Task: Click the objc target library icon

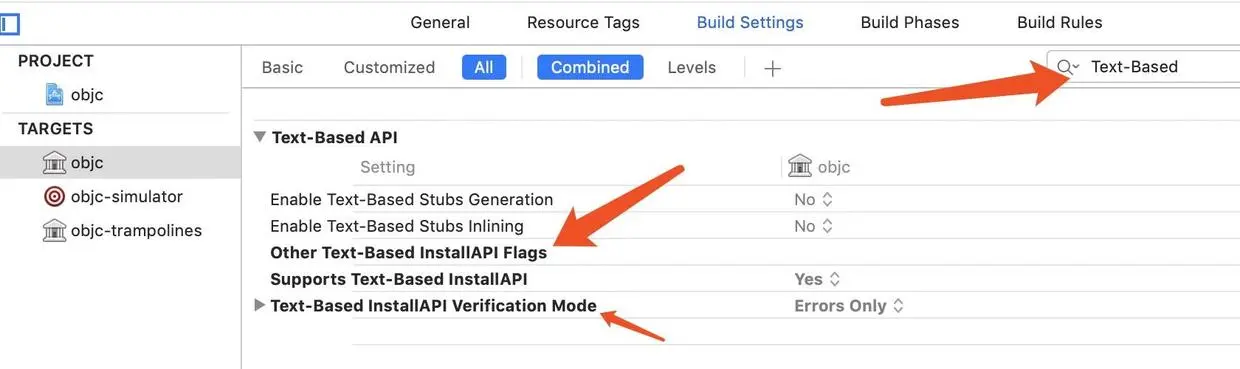Action: coord(54,163)
